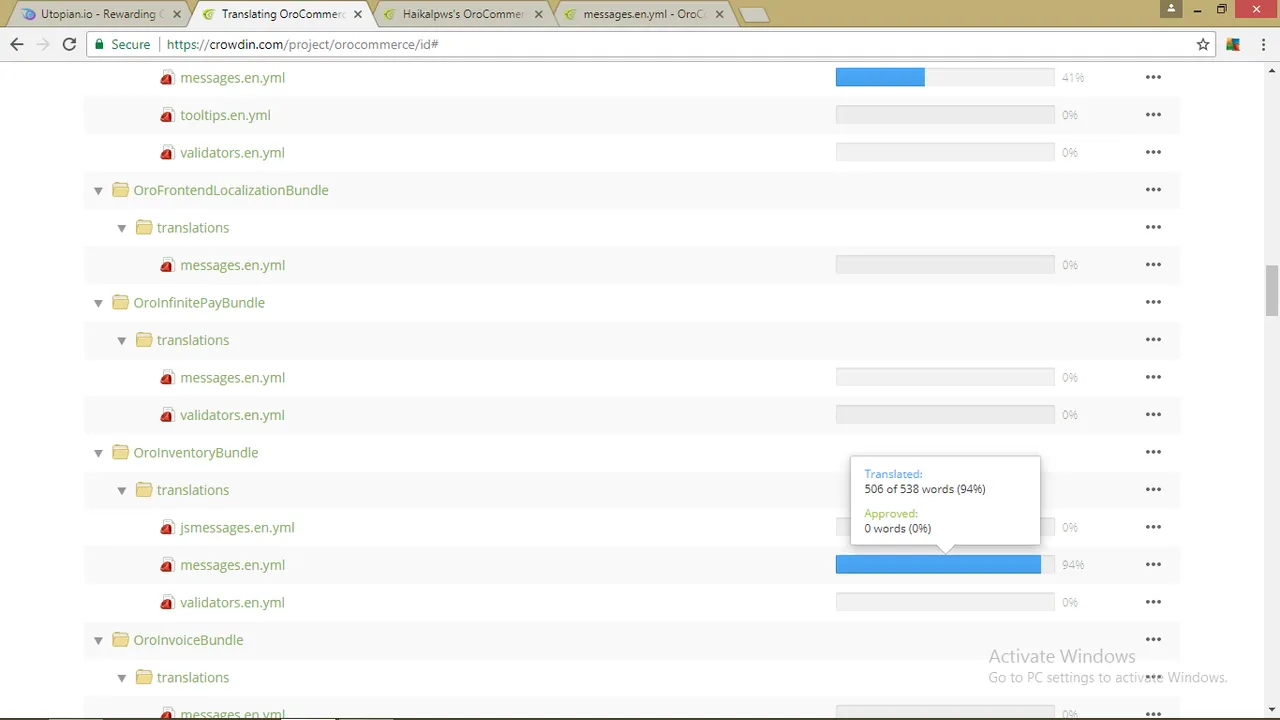The width and height of the screenshot is (1280, 720).
Task: Open options menu for OroInvoiceBundle folder
Action: (1153, 640)
